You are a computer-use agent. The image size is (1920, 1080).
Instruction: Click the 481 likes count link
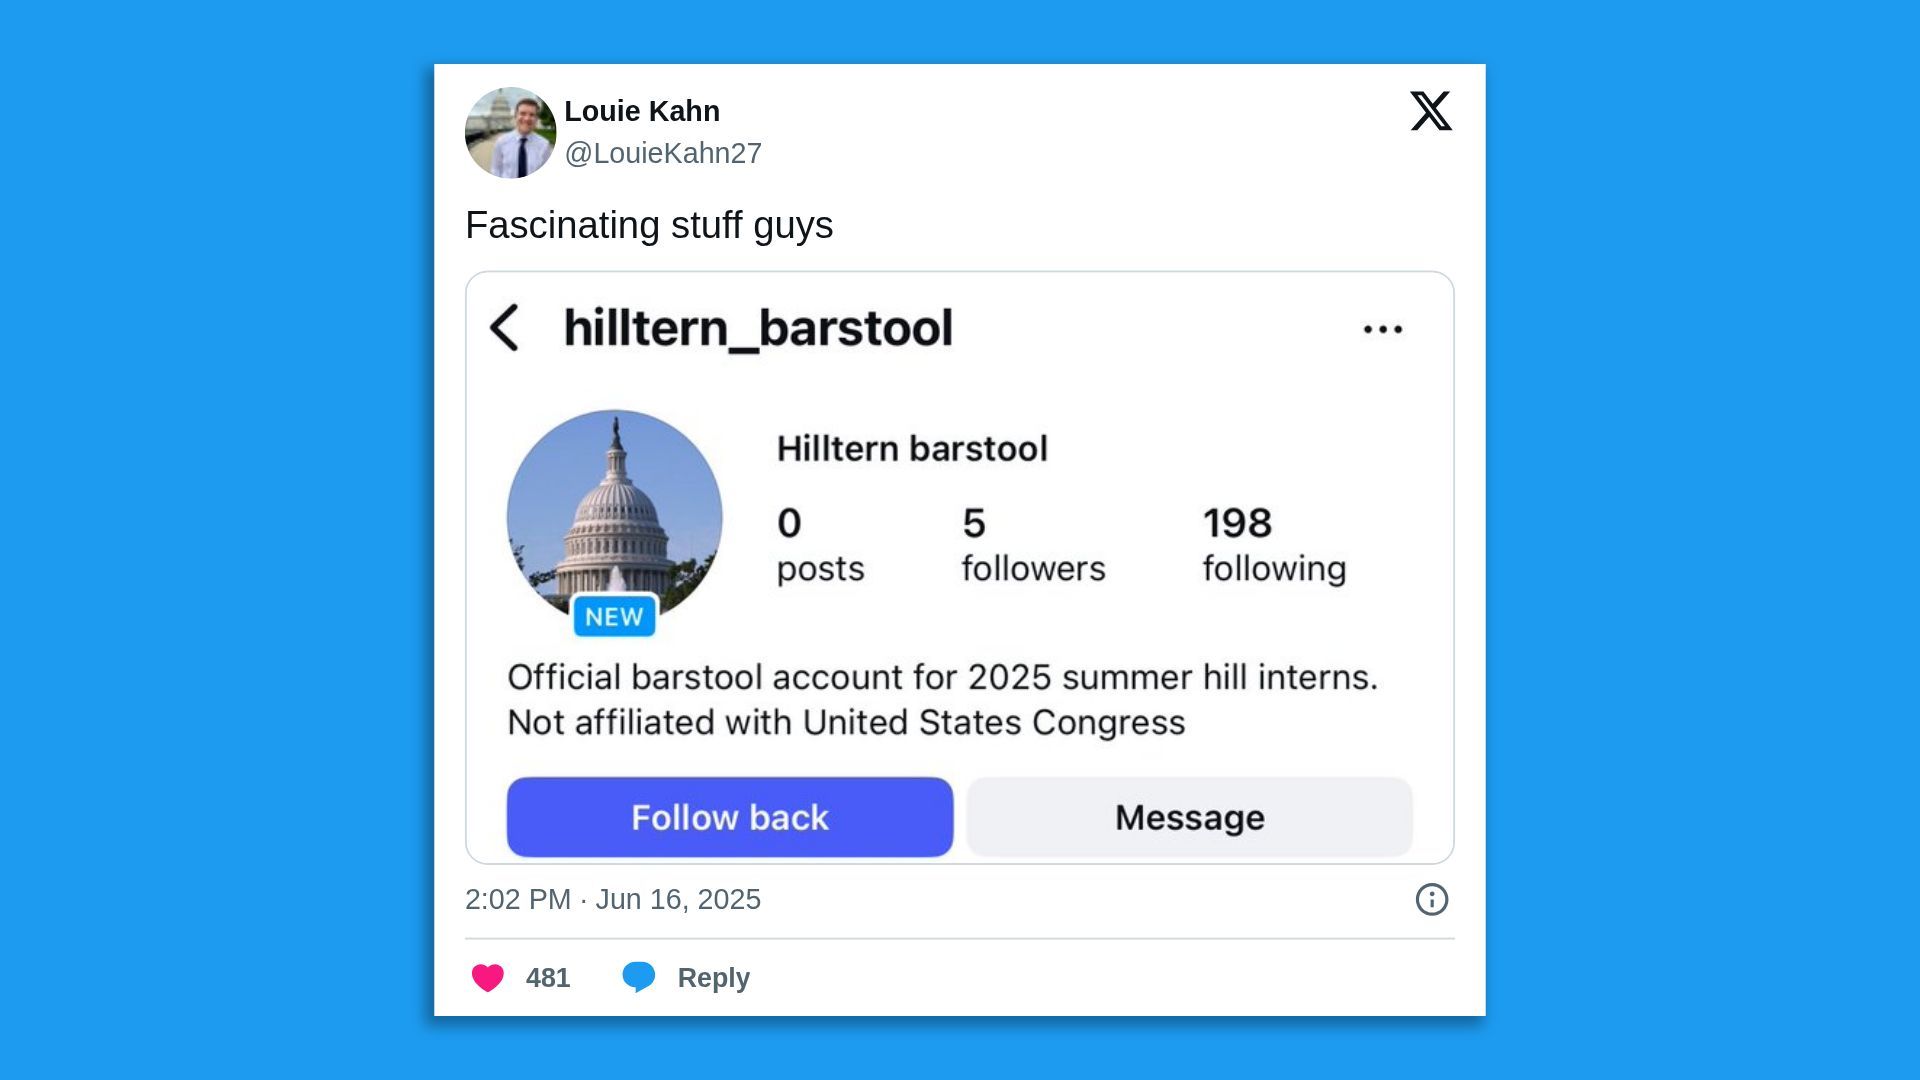[546, 977]
